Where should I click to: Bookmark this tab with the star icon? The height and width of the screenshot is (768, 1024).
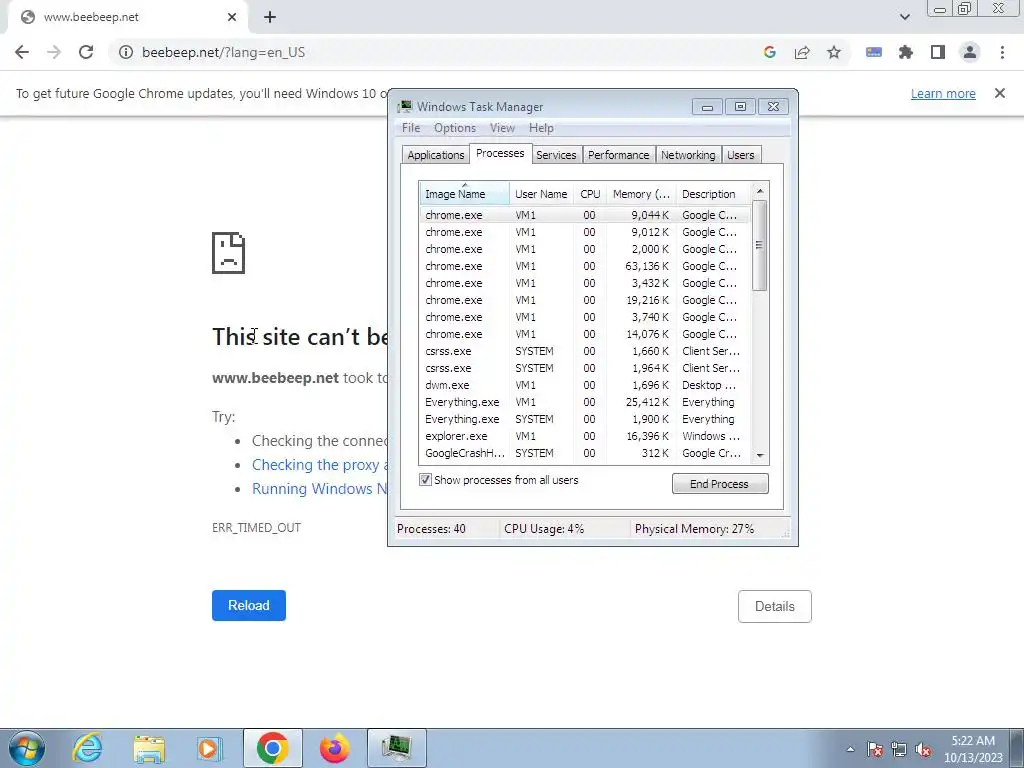tap(834, 52)
